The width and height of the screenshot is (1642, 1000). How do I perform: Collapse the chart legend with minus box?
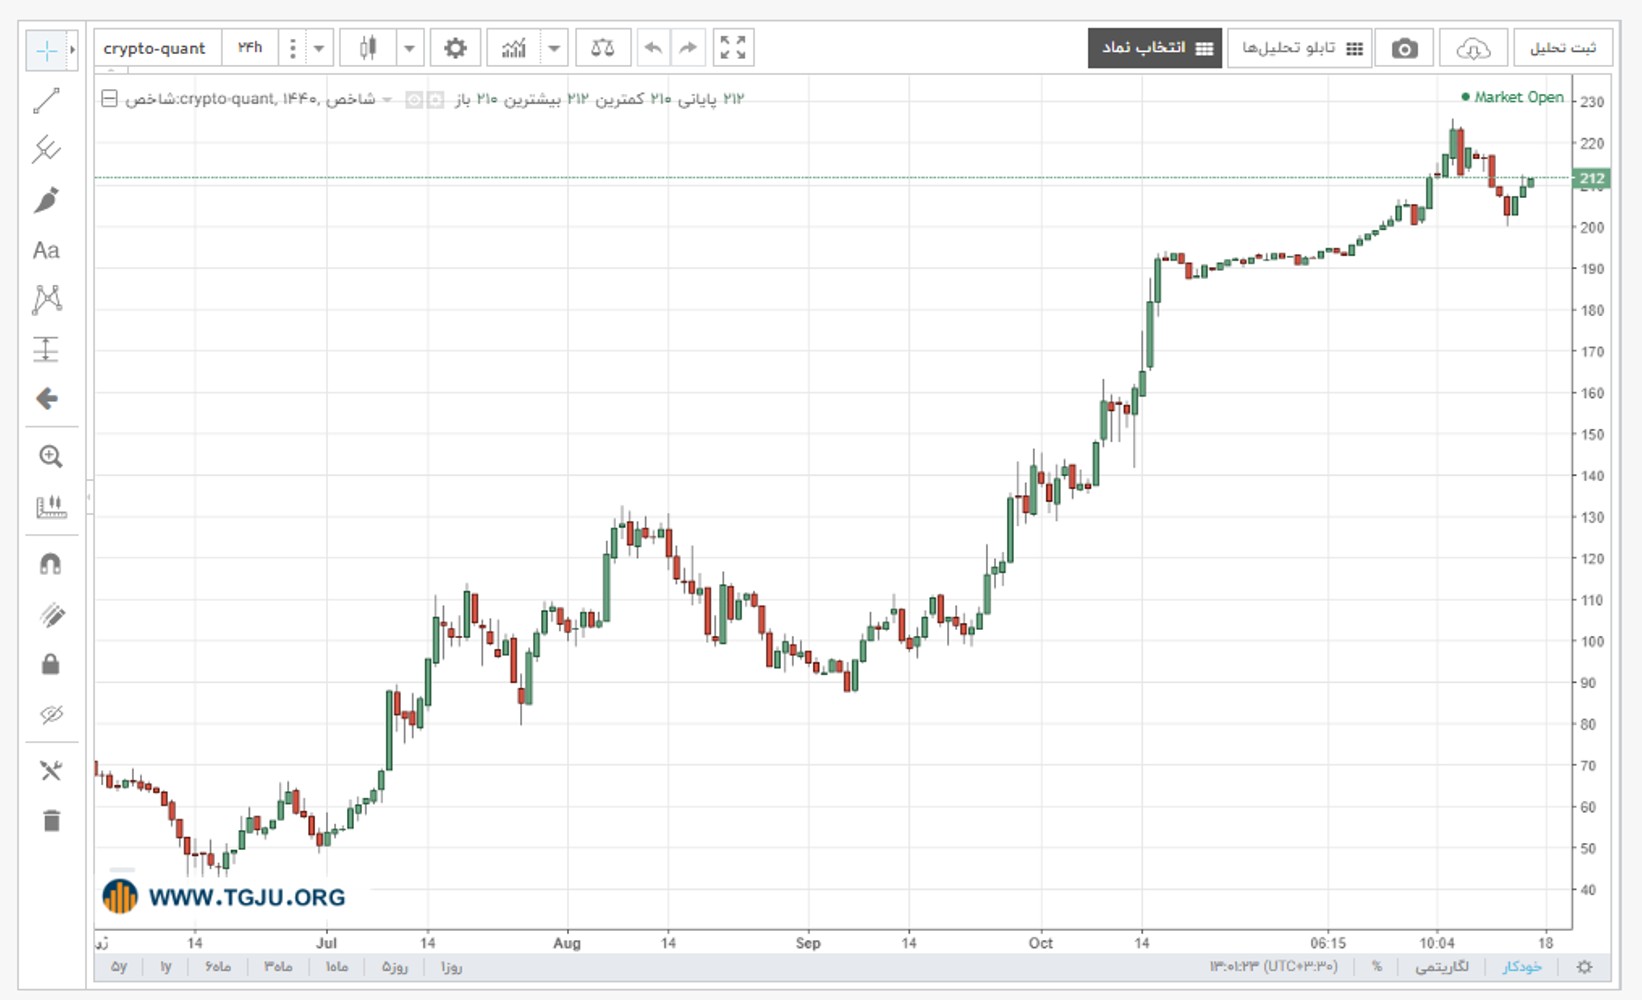click(110, 98)
